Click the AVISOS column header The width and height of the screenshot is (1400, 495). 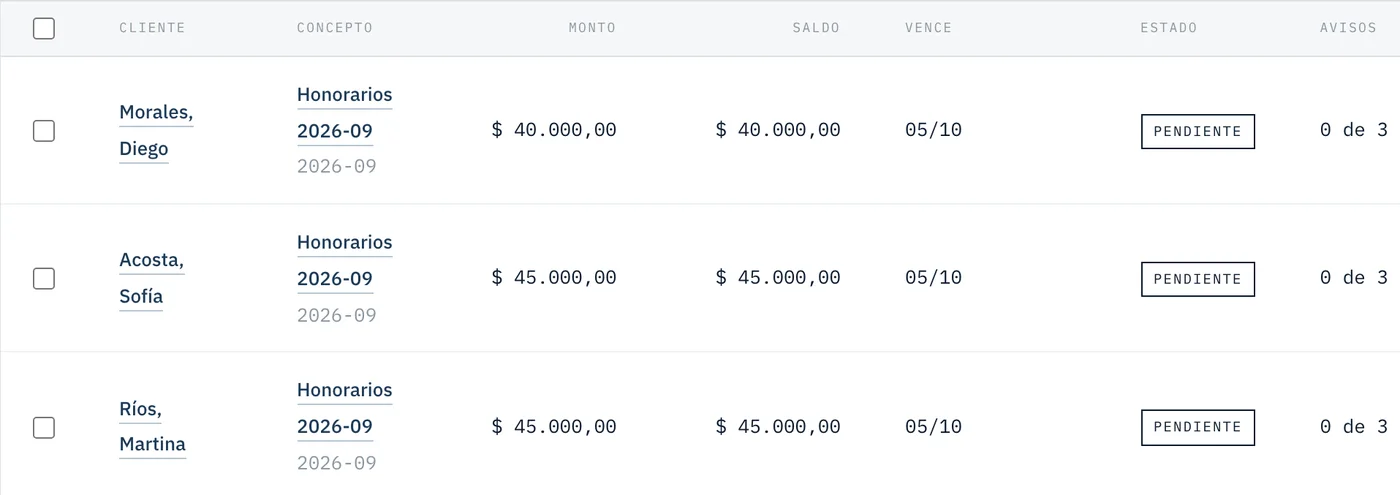(1349, 28)
